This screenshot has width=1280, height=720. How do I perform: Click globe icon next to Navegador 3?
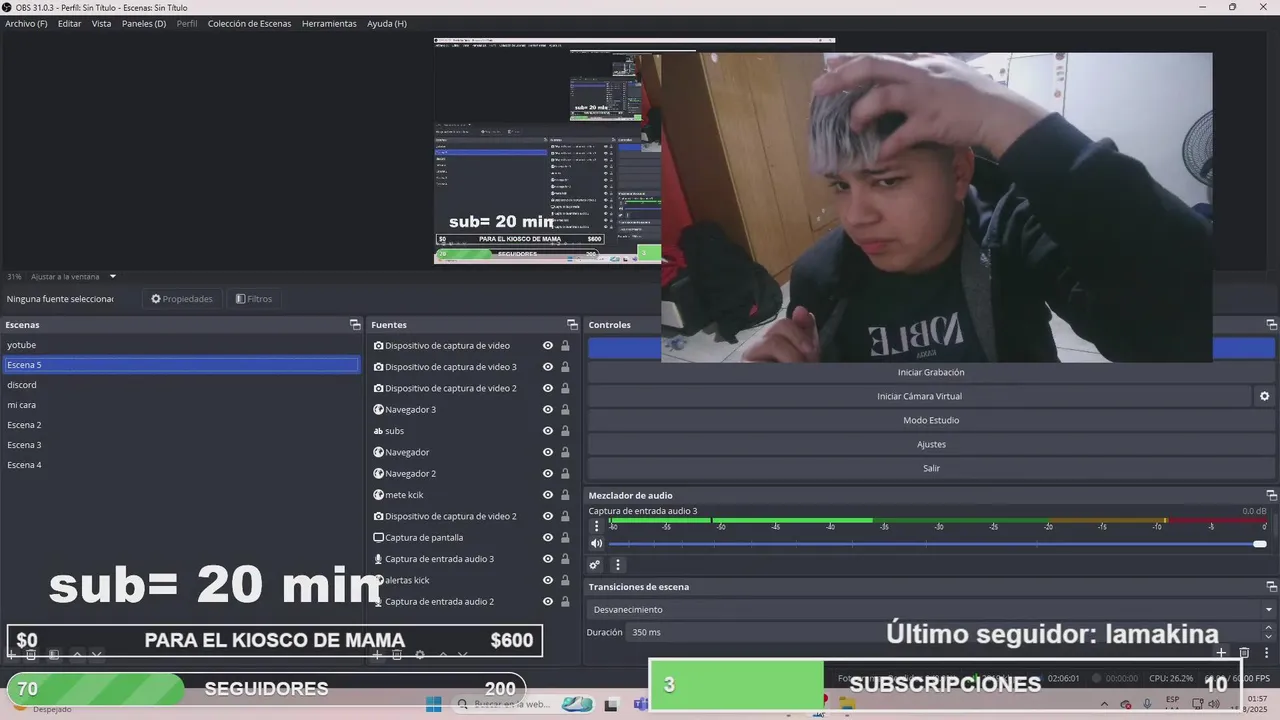379,409
